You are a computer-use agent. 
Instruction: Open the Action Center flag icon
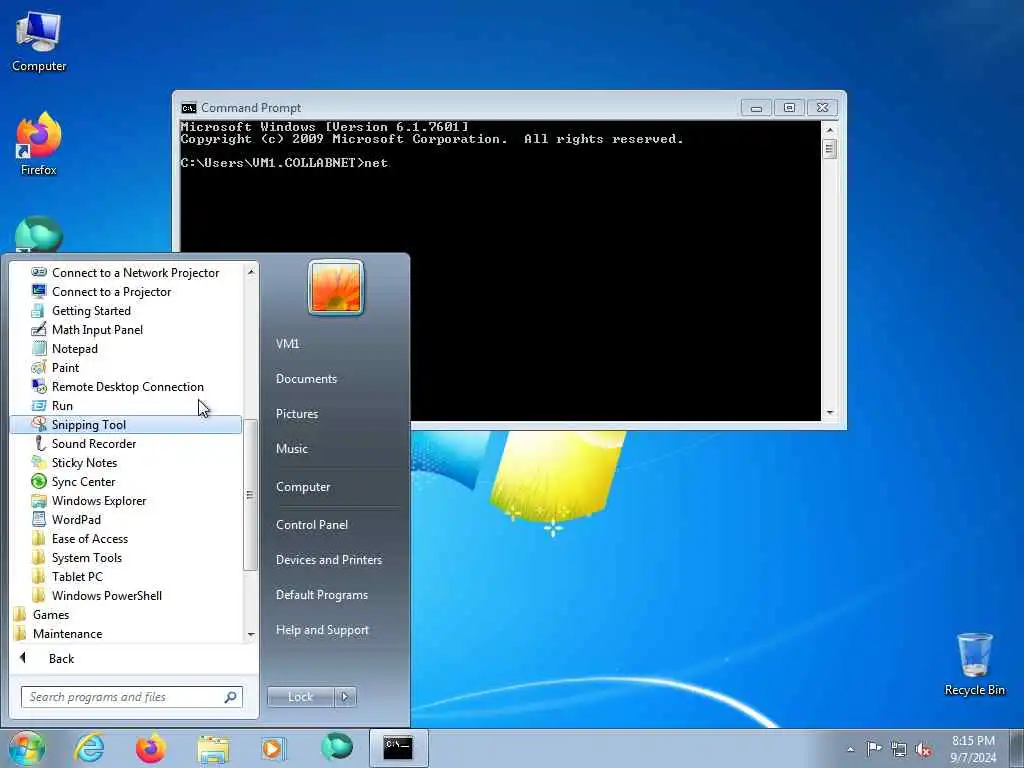pos(873,748)
